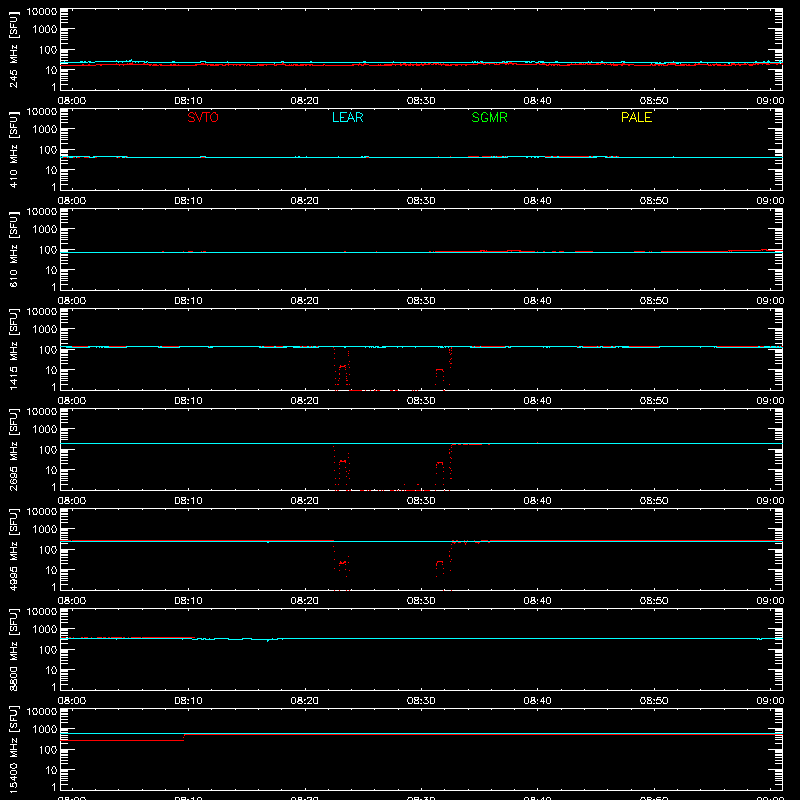The height and width of the screenshot is (800, 800).
Task: Select the 1415 MHz [SFU] axis label
Action: 14,349
